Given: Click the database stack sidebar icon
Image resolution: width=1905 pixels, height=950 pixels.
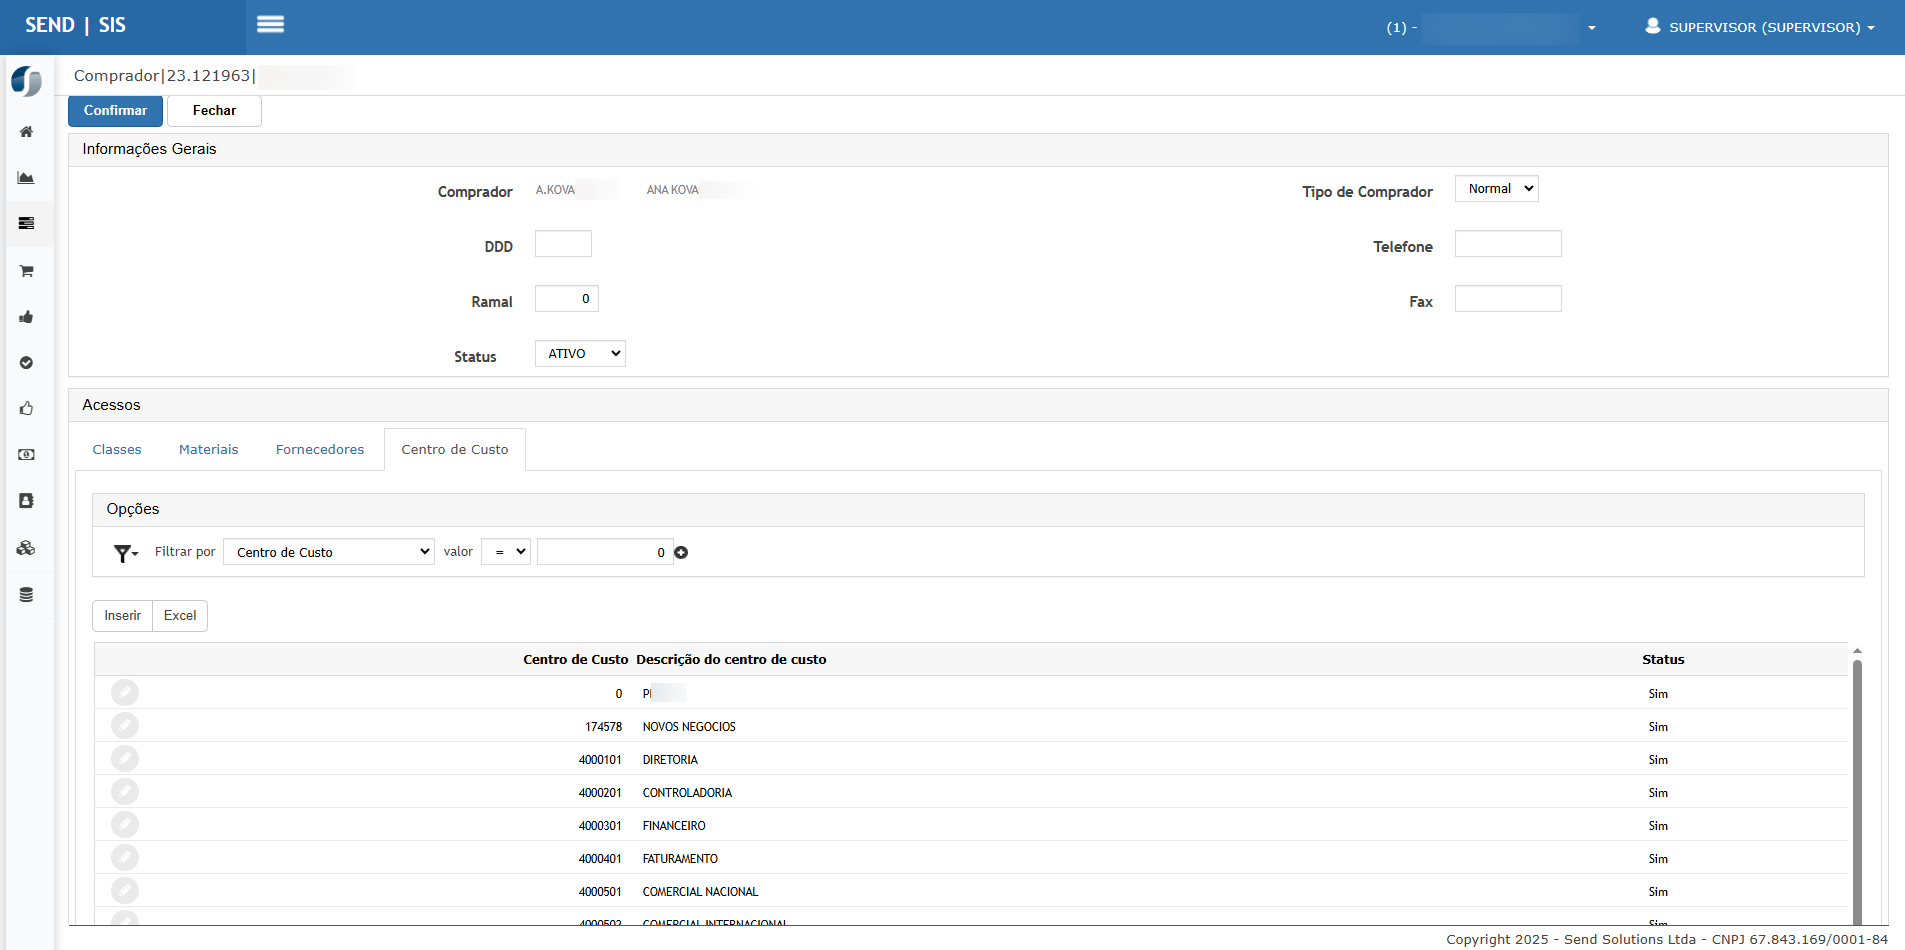Looking at the screenshot, I should click(27, 595).
